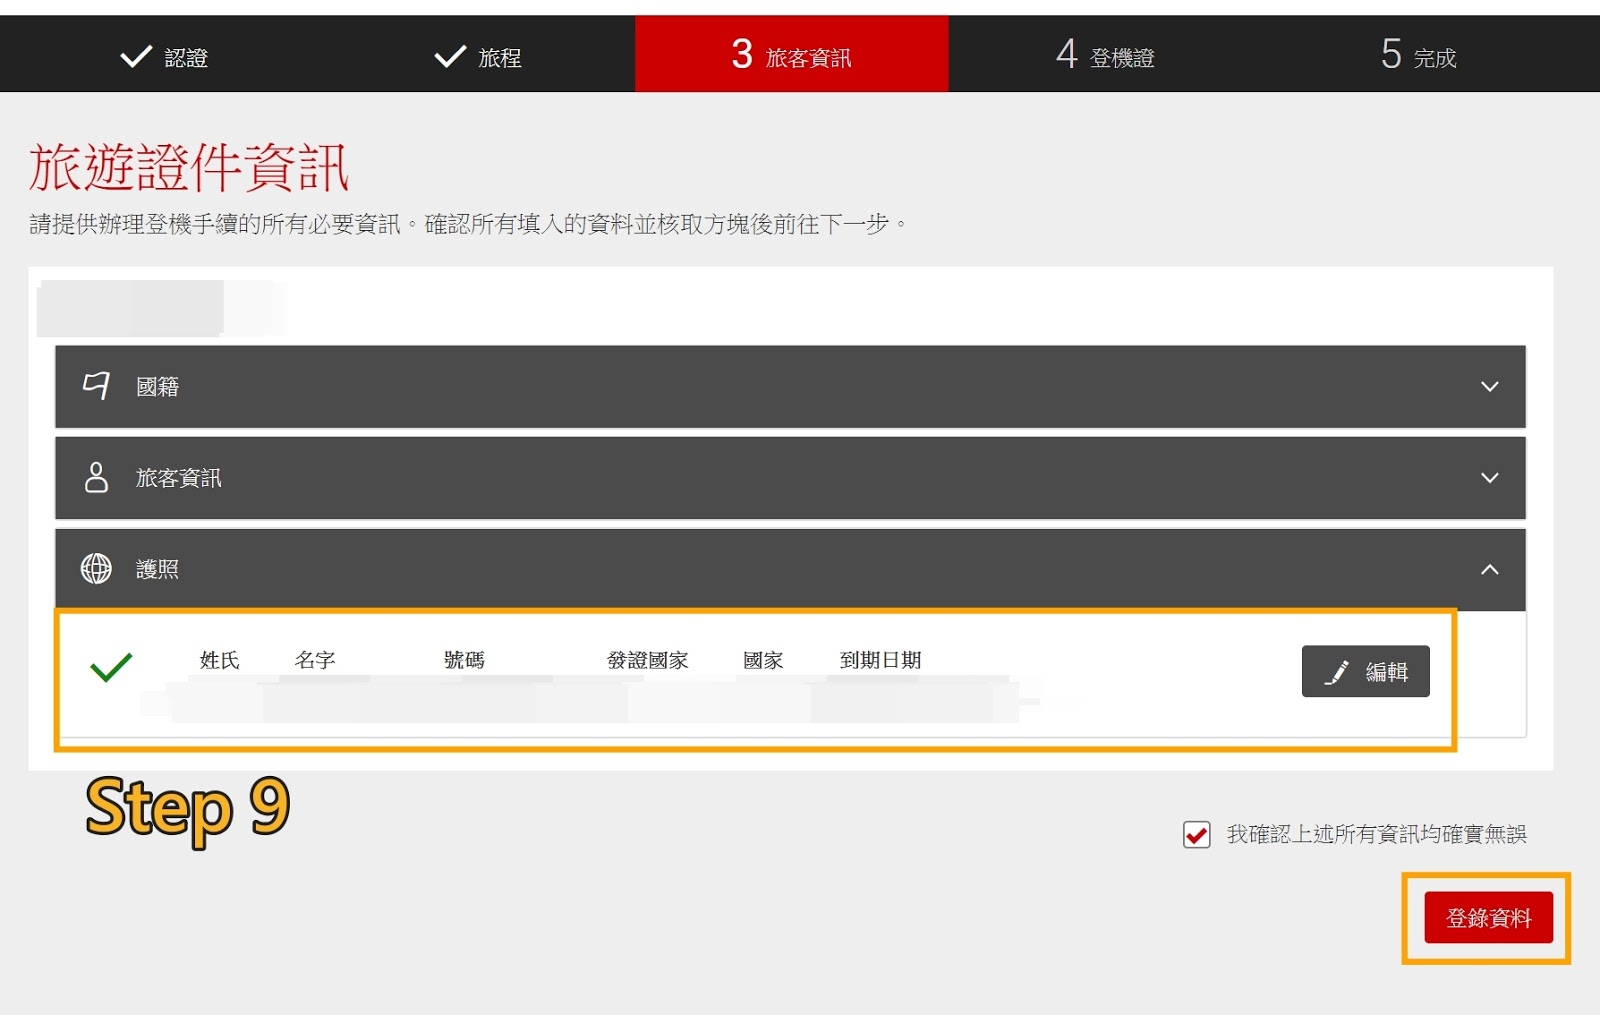Click the 號碼 column label
This screenshot has width=1600, height=1015.
pyautogui.click(x=464, y=660)
